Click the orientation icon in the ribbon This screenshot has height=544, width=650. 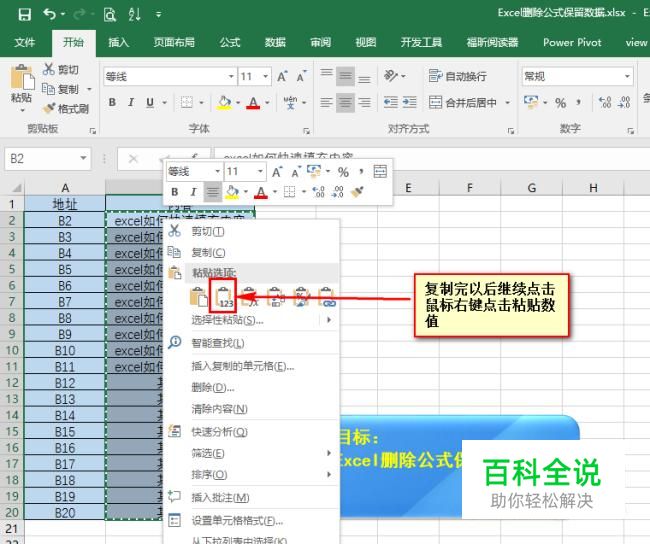click(390, 76)
